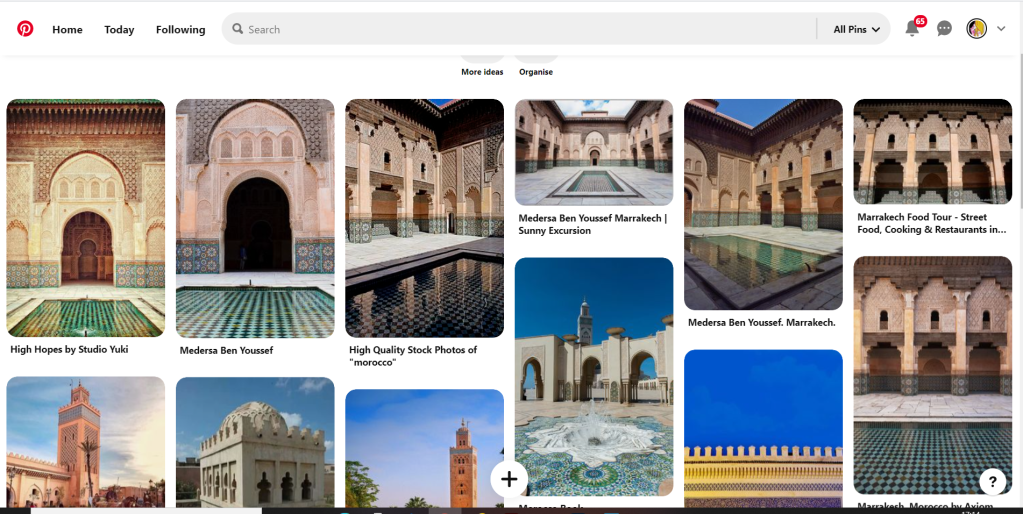
Task: Open the help question mark button
Action: 991,481
